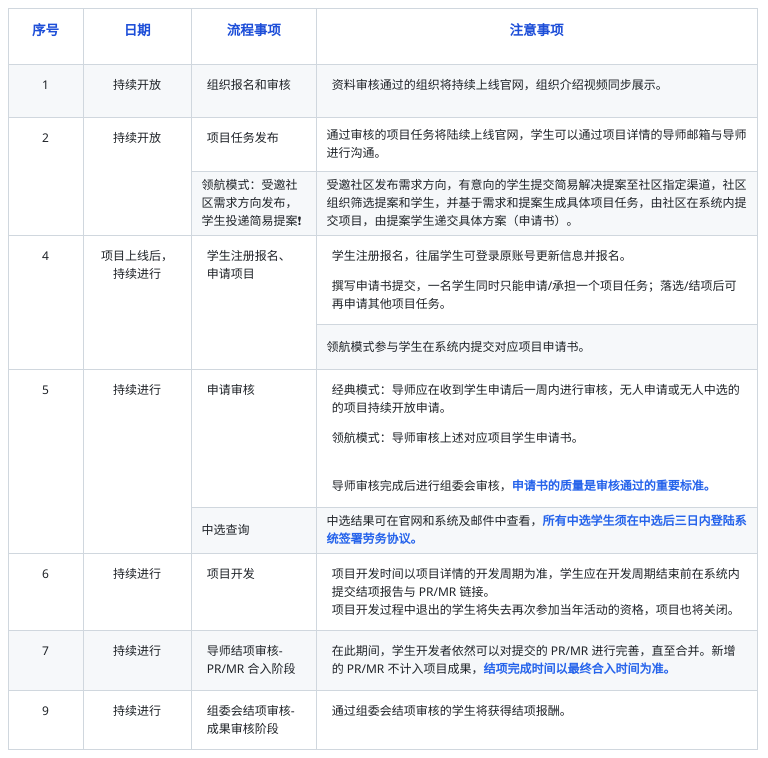Click the 领航模式：受邀社区需求方向发布 cell
This screenshot has height=758, width=768.
252,203
